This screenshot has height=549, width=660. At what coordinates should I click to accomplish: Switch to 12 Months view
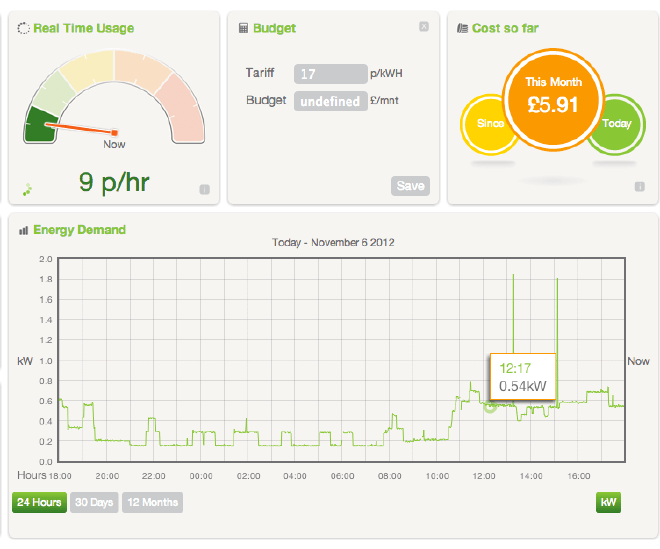coord(152,502)
